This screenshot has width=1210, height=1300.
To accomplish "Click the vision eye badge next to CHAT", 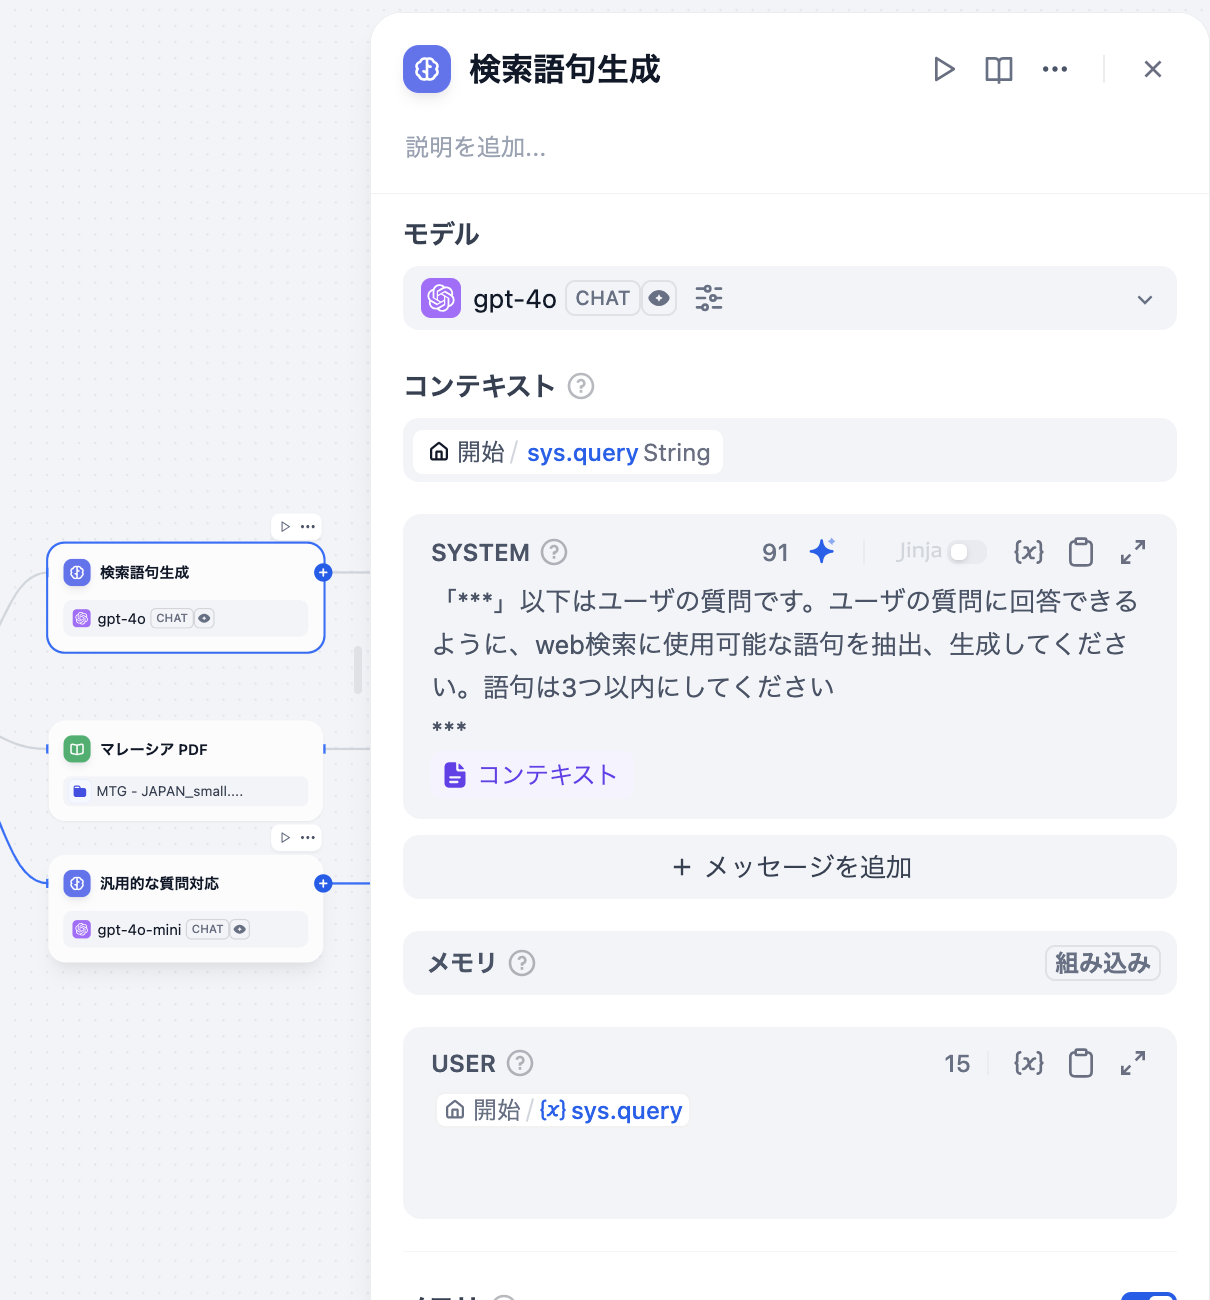I will point(659,298).
